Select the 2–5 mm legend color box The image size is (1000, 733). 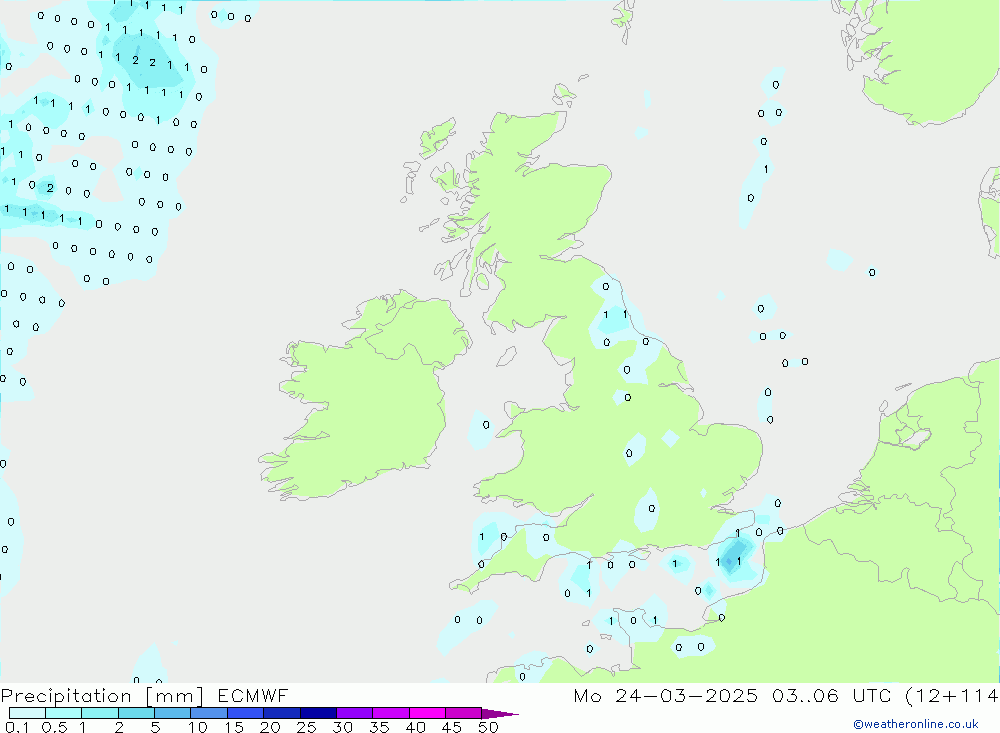[136, 713]
